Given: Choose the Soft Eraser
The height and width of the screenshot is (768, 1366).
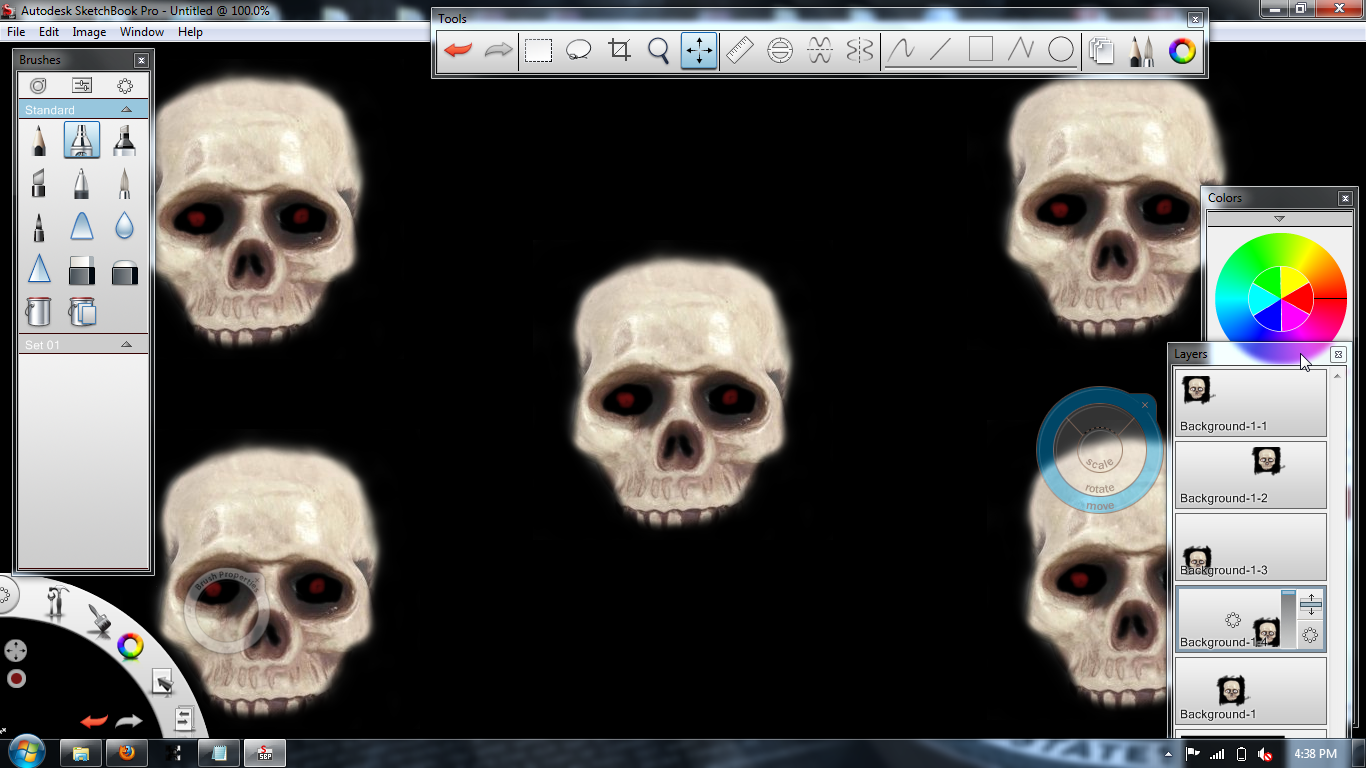Looking at the screenshot, I should pos(124,270).
